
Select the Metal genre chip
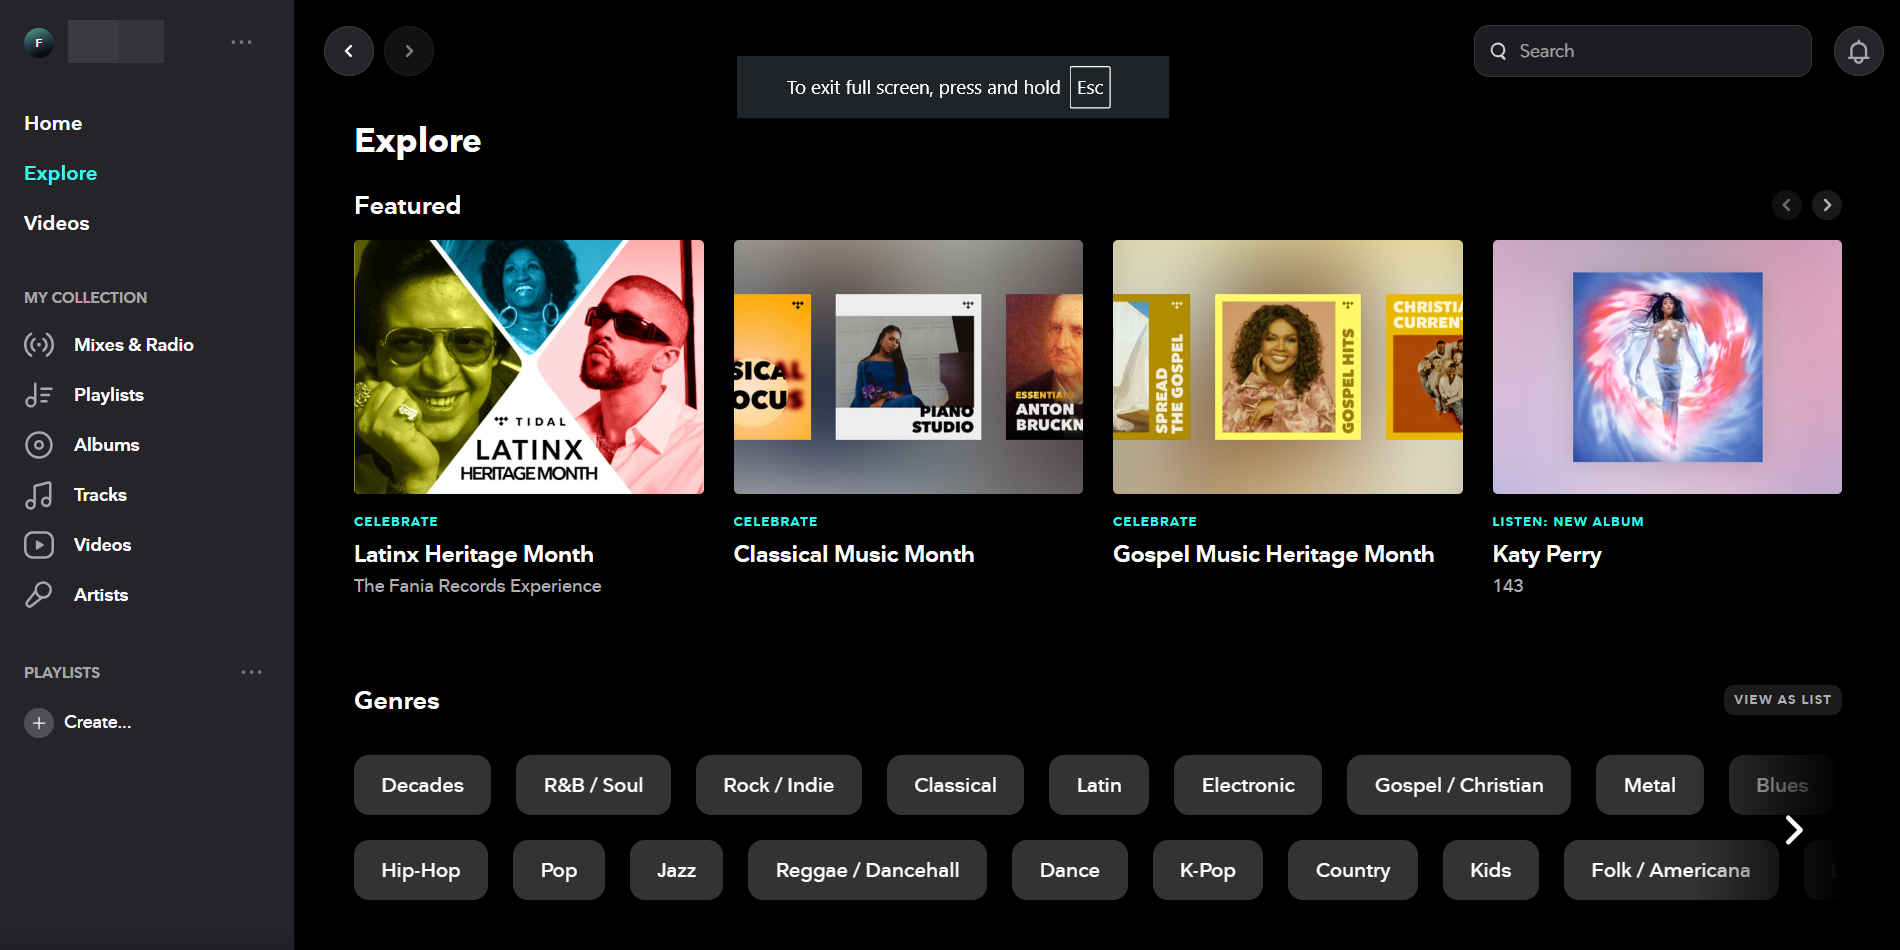coord(1650,785)
